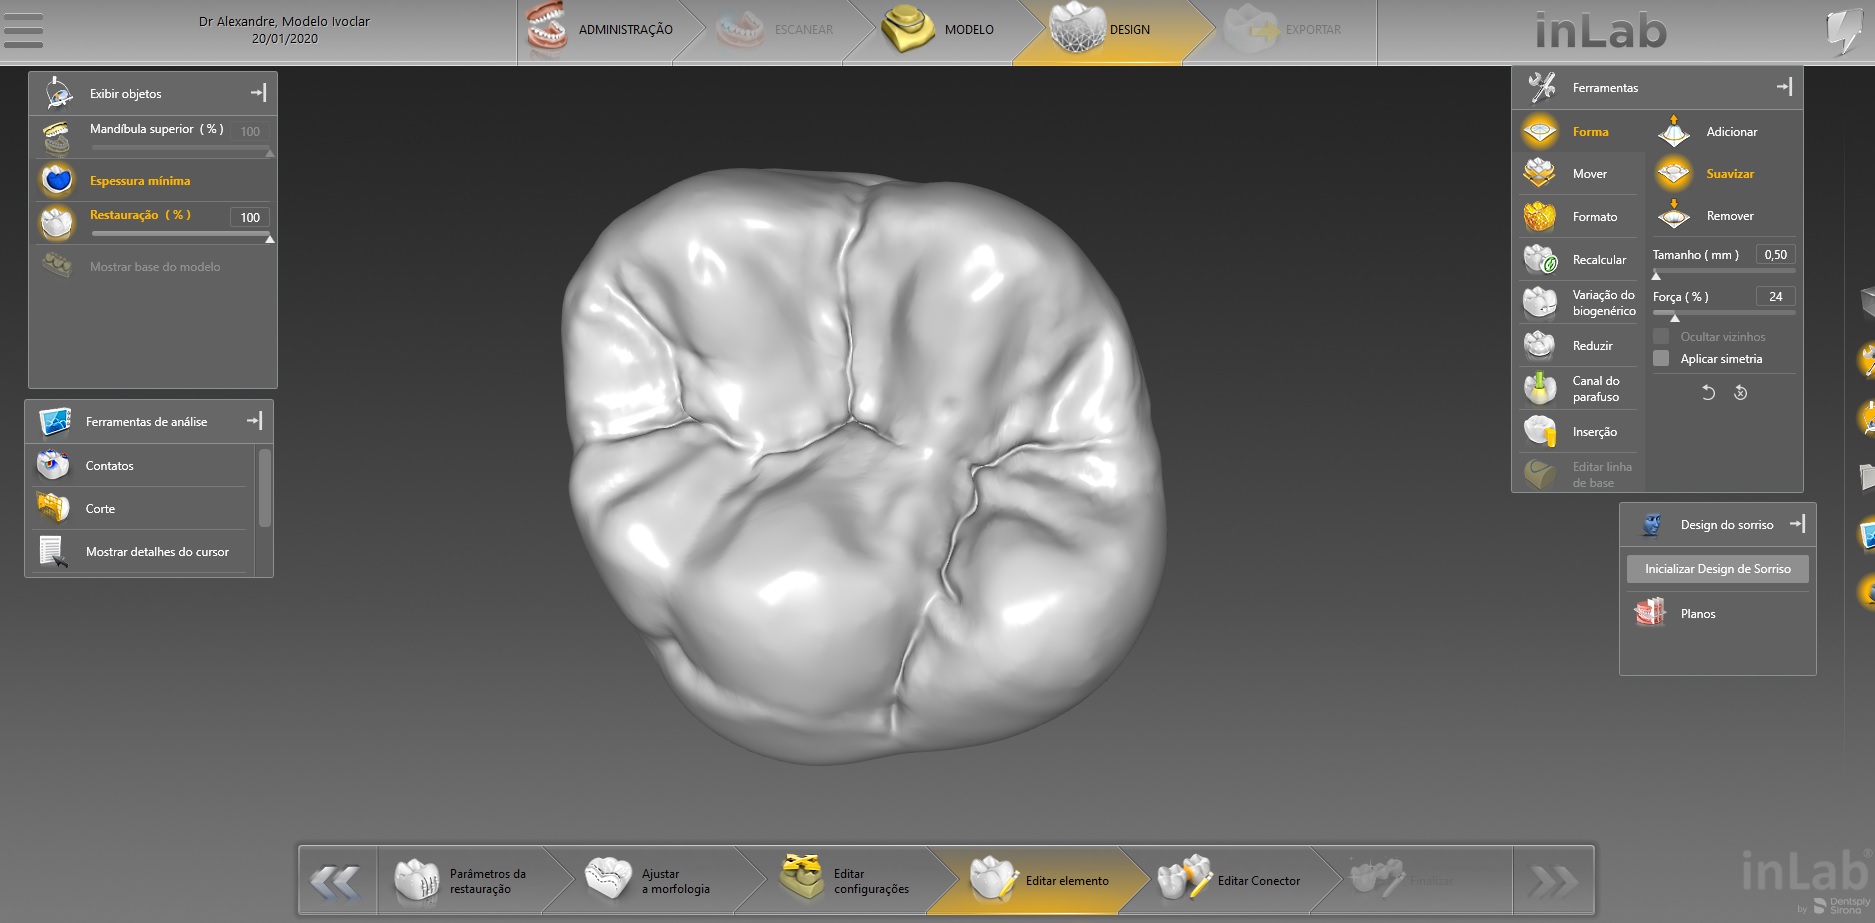Viewport: 1875px width, 923px height.
Task: Select the Adicionar shaping mode
Action: point(1731,131)
